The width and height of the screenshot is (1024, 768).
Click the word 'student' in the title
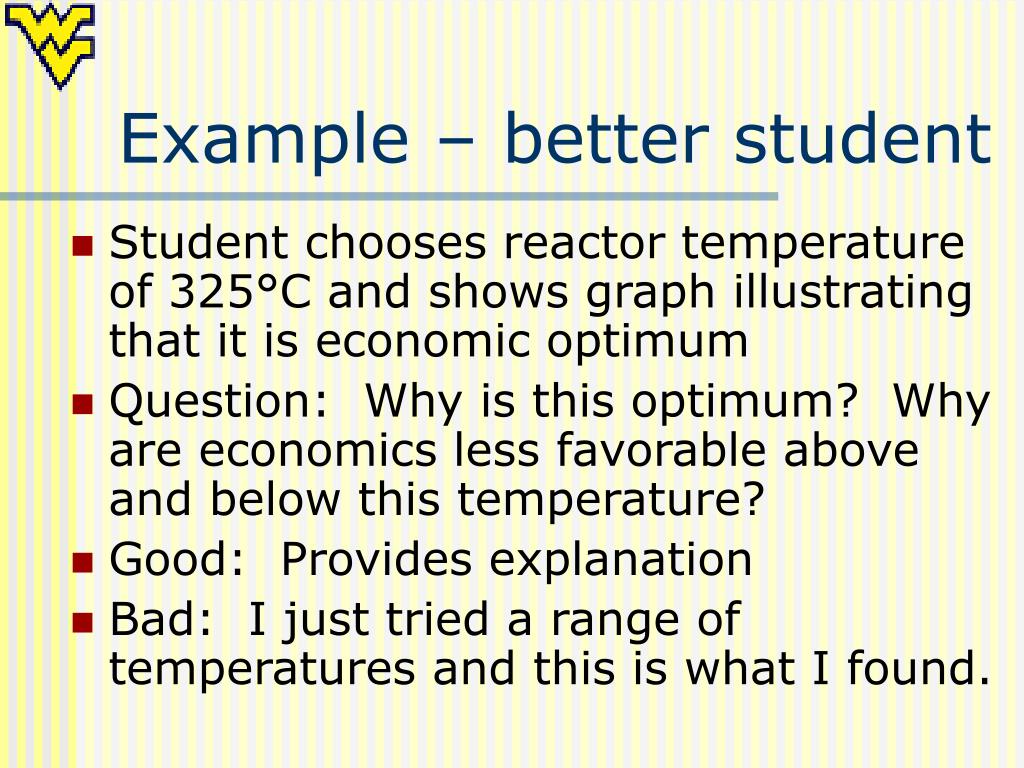click(x=863, y=138)
